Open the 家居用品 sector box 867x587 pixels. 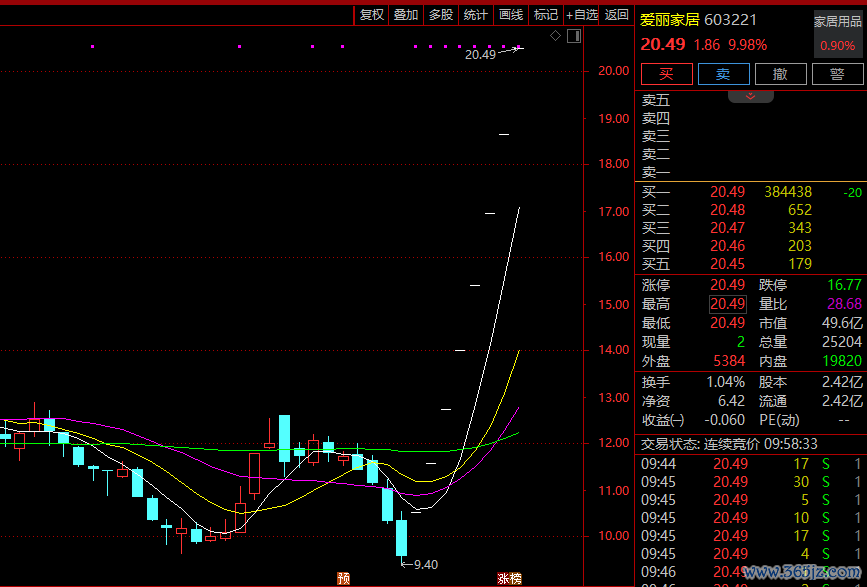838,34
